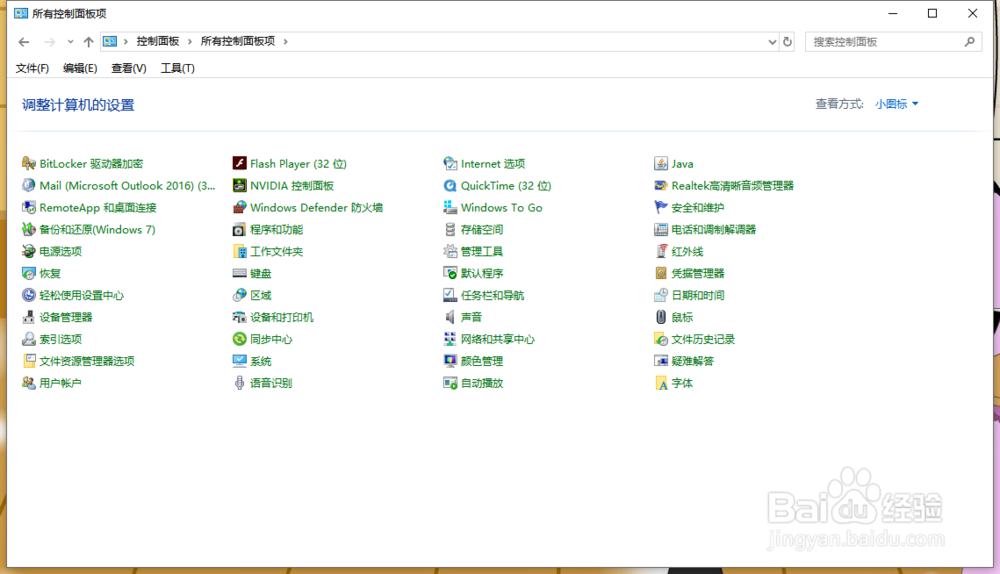Click the 轻松使用设置中心 link
Screen dimensions: 1000x574
[x=82, y=295]
